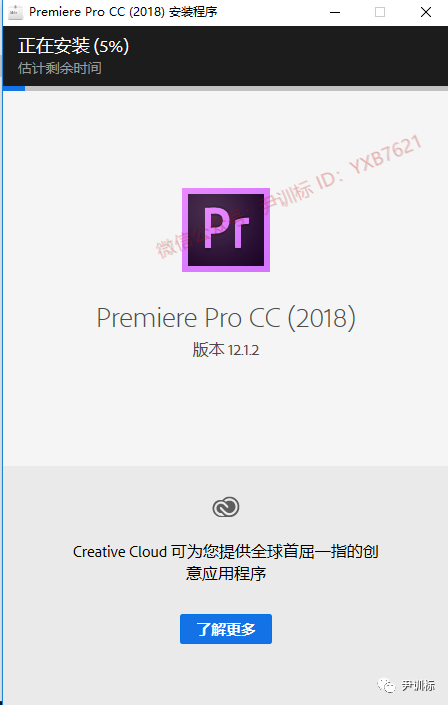This screenshot has width=448, height=705.
Task: Click the disabled maximize window button
Action: (x=380, y=12)
